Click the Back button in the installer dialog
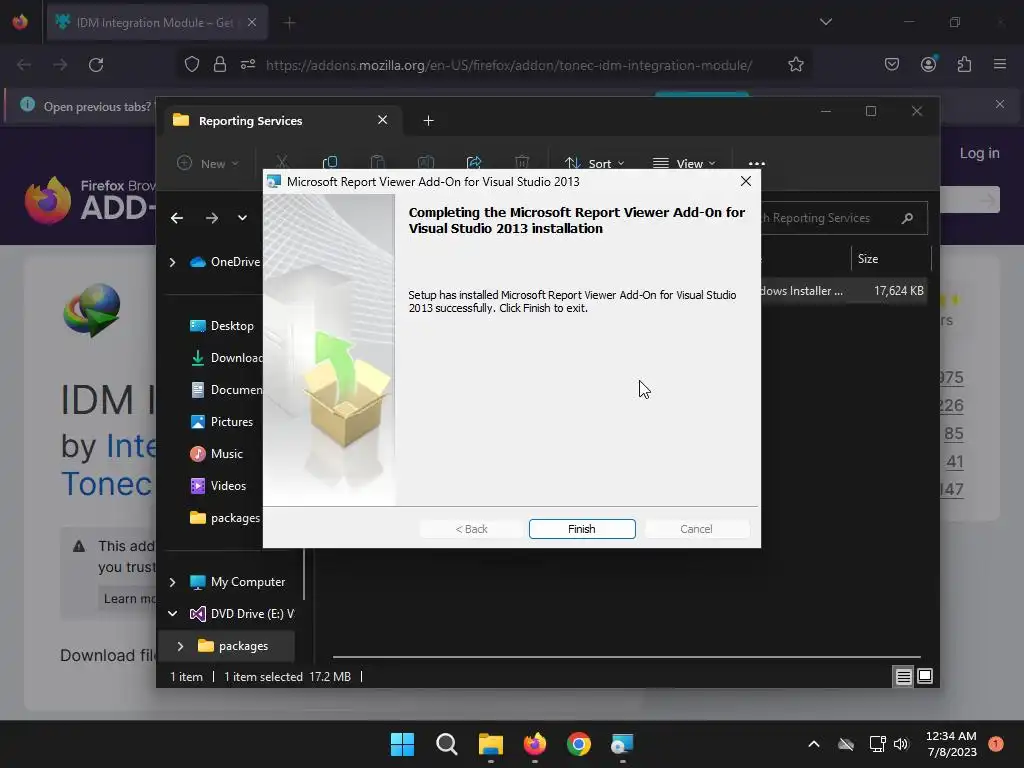 tap(472, 529)
